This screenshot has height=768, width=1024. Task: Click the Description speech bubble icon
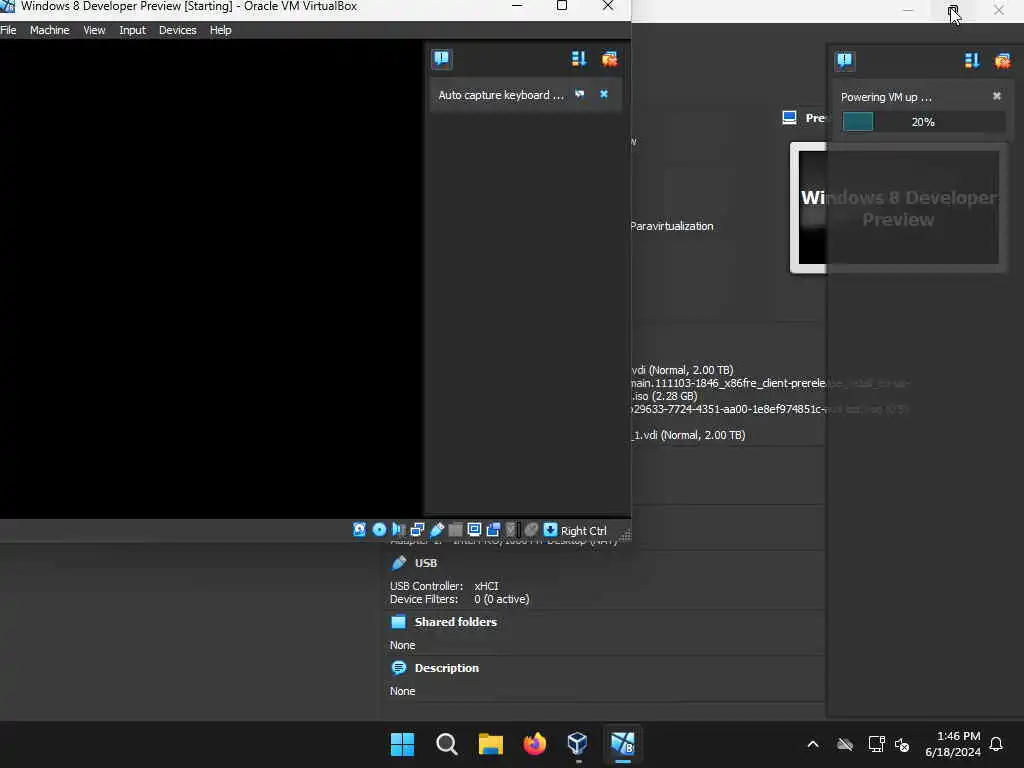tap(398, 667)
